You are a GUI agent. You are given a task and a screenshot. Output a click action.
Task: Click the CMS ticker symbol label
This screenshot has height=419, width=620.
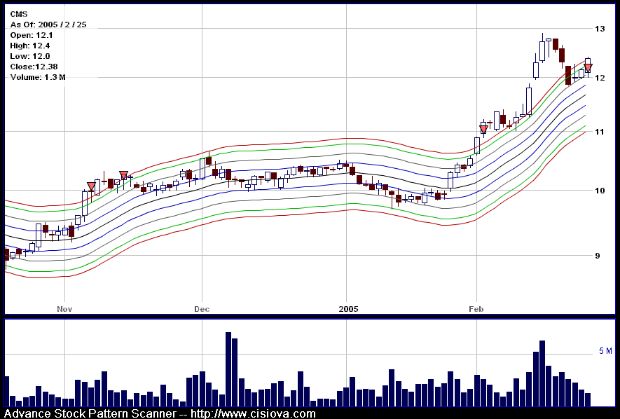pos(18,14)
